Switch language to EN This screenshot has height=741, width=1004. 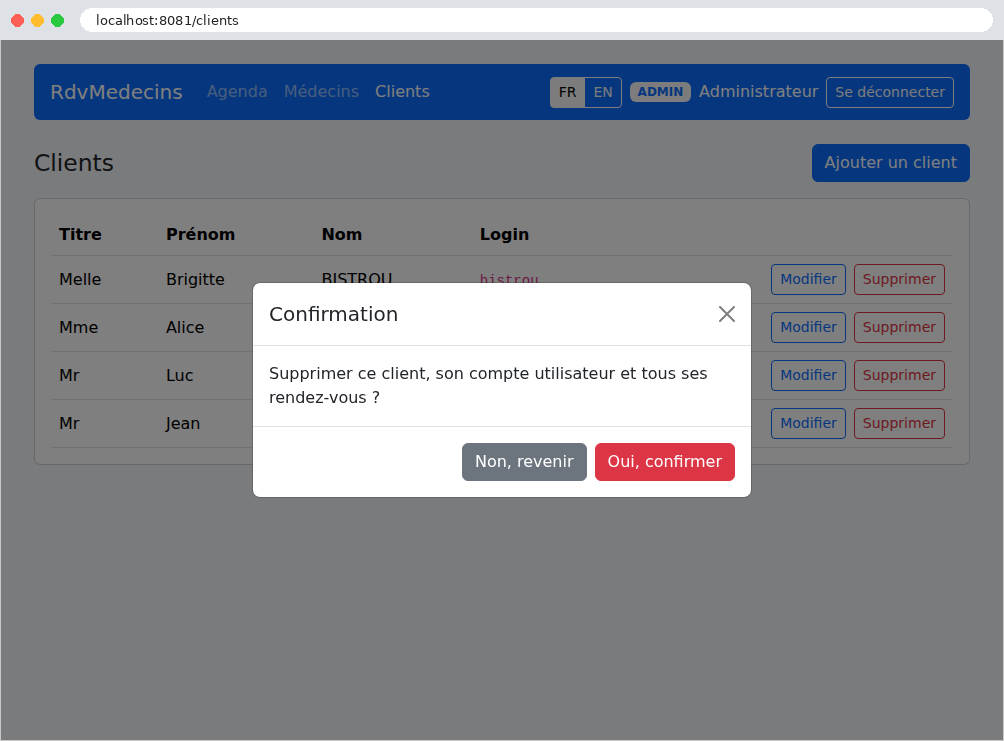[603, 92]
